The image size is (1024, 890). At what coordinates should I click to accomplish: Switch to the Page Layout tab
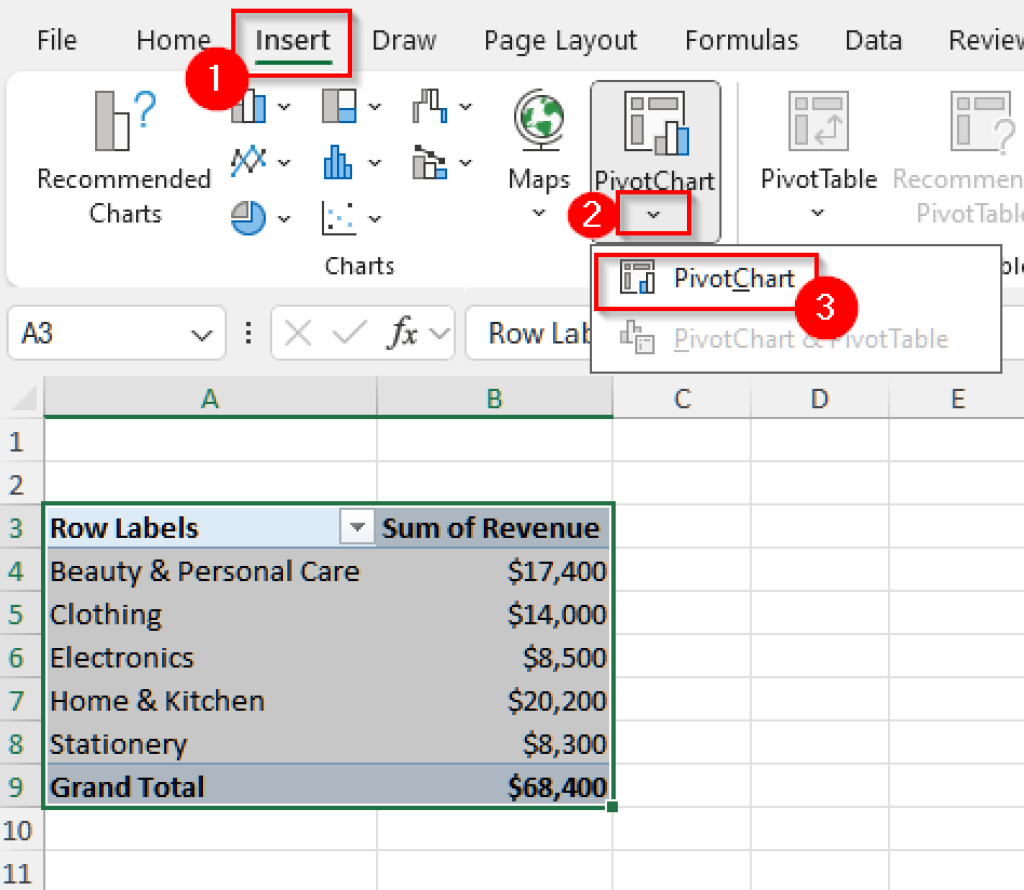tap(560, 40)
